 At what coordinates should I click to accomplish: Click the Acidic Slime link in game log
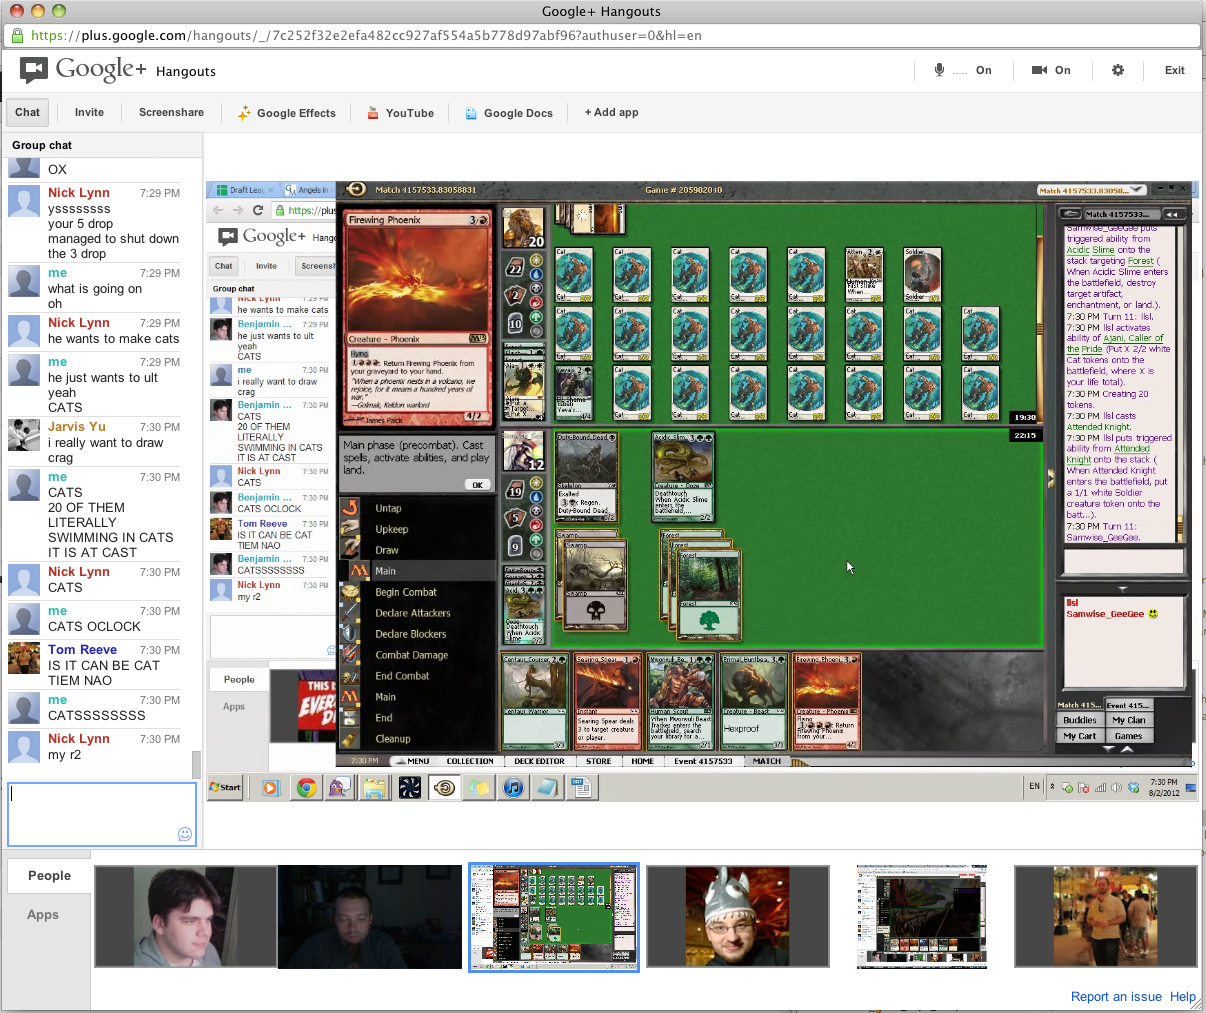pyautogui.click(x=1090, y=250)
